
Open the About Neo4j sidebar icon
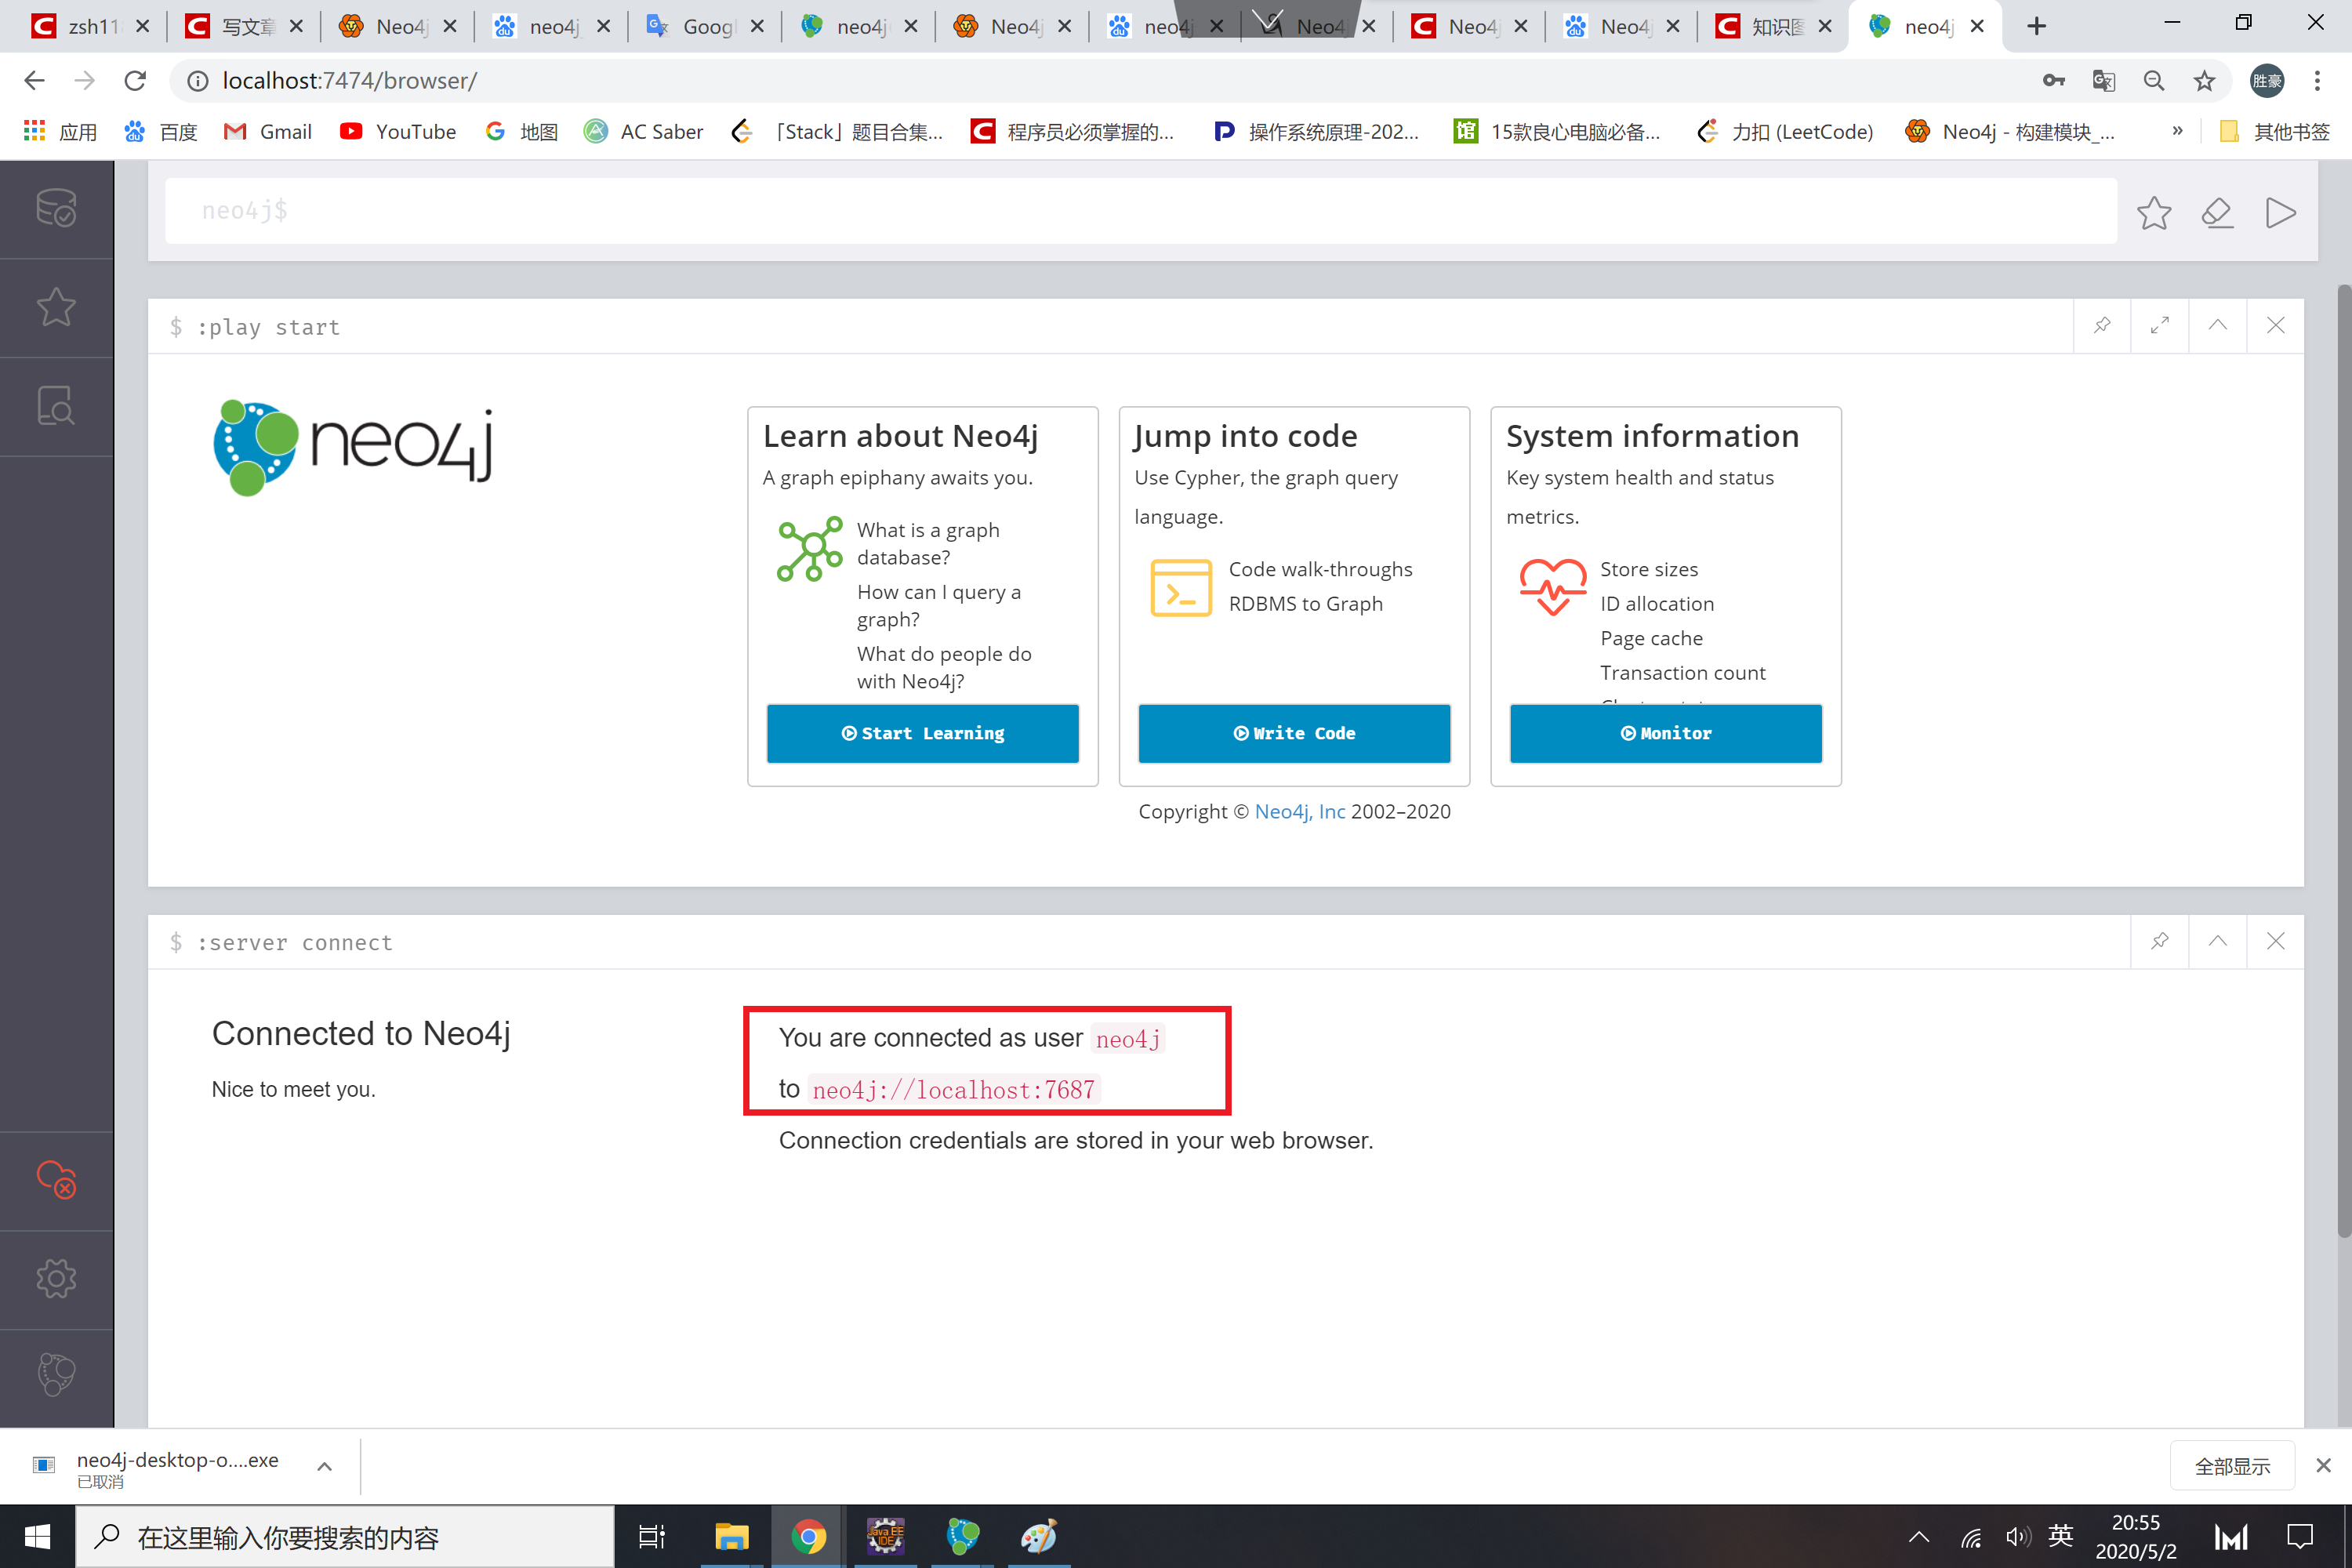(56, 1374)
